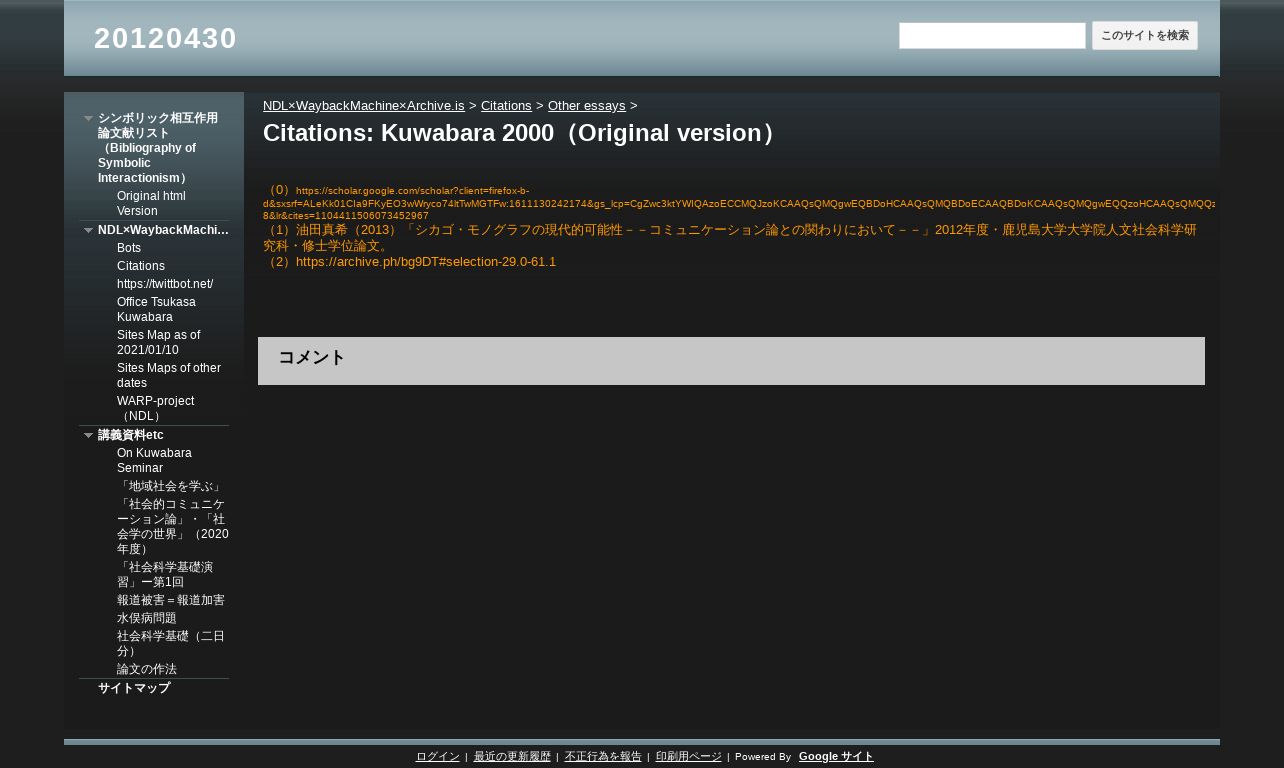The image size is (1284, 768).
Task: Collapse the NDL×WaybackMachi... sidebar section arrow
Action: (88, 231)
